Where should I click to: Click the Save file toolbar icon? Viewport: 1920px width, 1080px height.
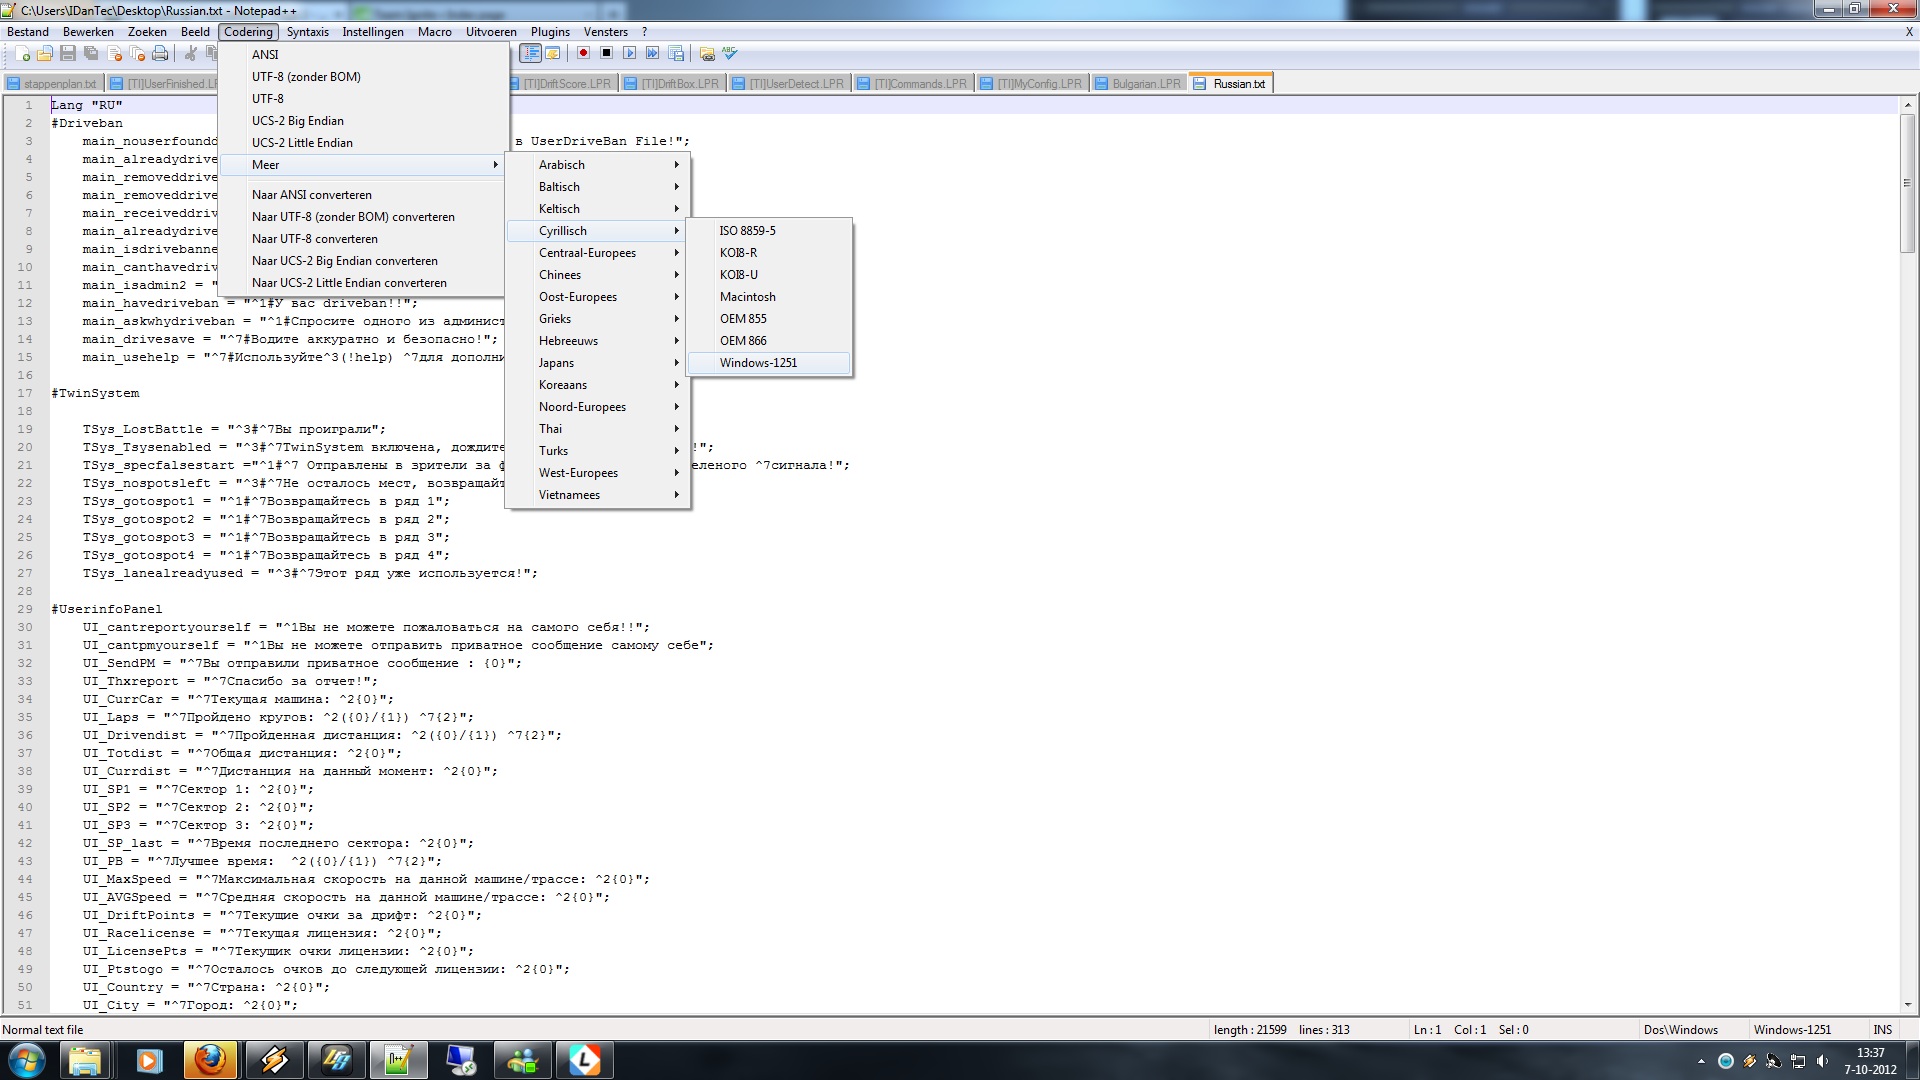(68, 54)
